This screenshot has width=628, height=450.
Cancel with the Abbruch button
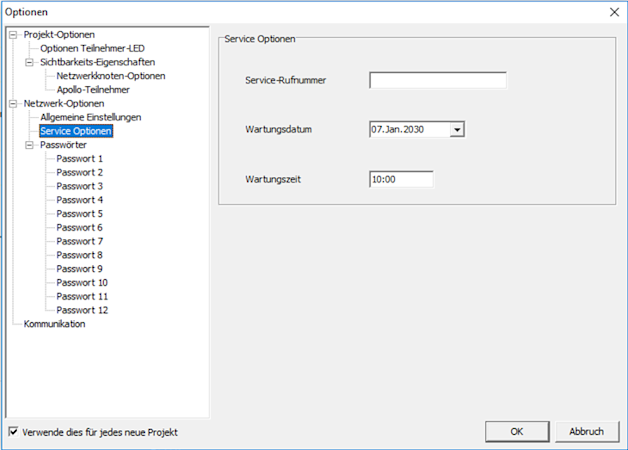click(x=587, y=432)
